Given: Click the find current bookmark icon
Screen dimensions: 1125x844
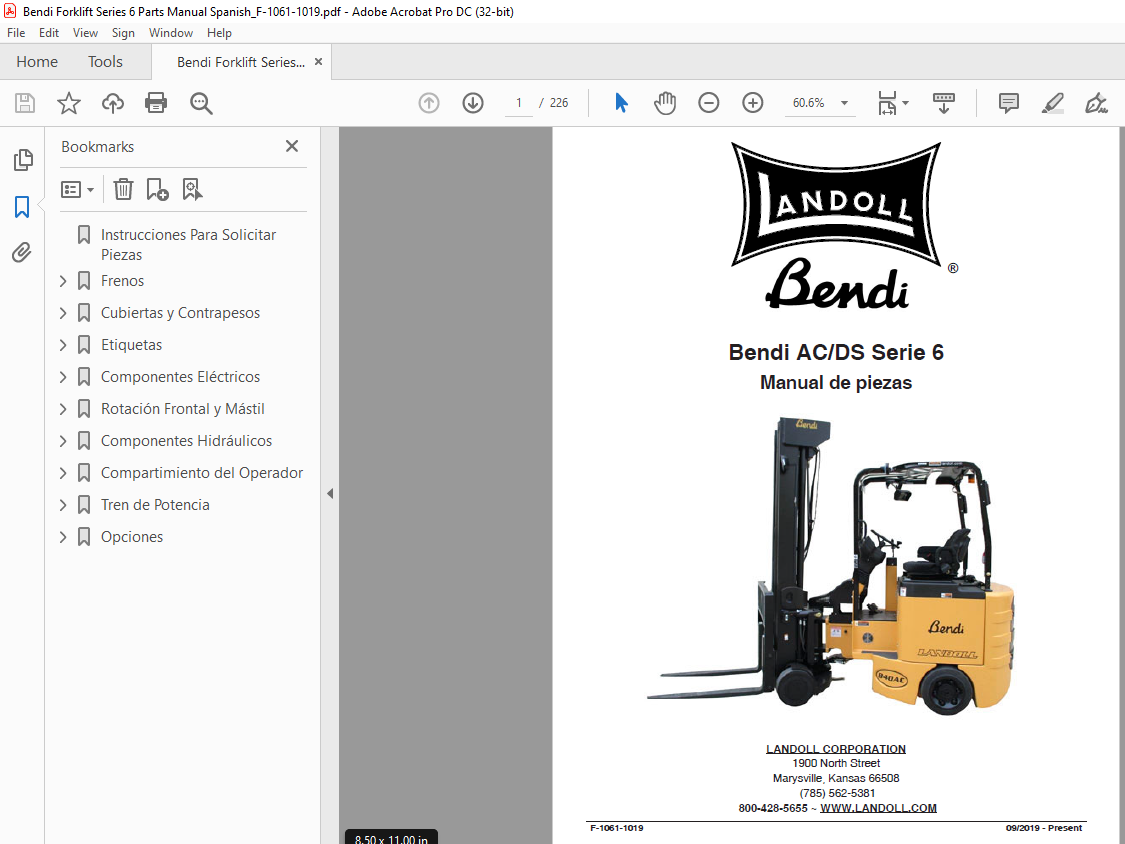Looking at the screenshot, I should (x=192, y=189).
